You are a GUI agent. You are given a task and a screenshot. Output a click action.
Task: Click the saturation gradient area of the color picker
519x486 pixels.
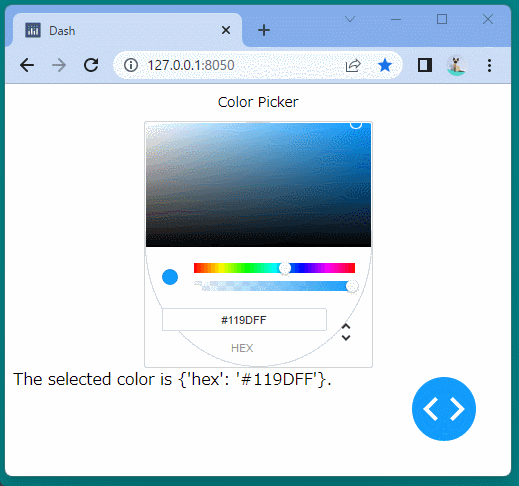[x=258, y=185]
